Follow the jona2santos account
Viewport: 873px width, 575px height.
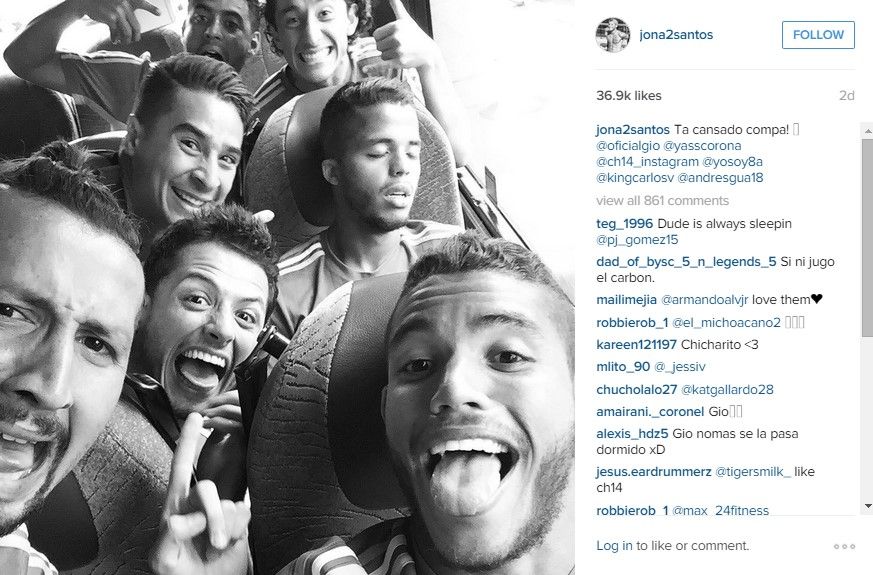pyautogui.click(x=818, y=35)
